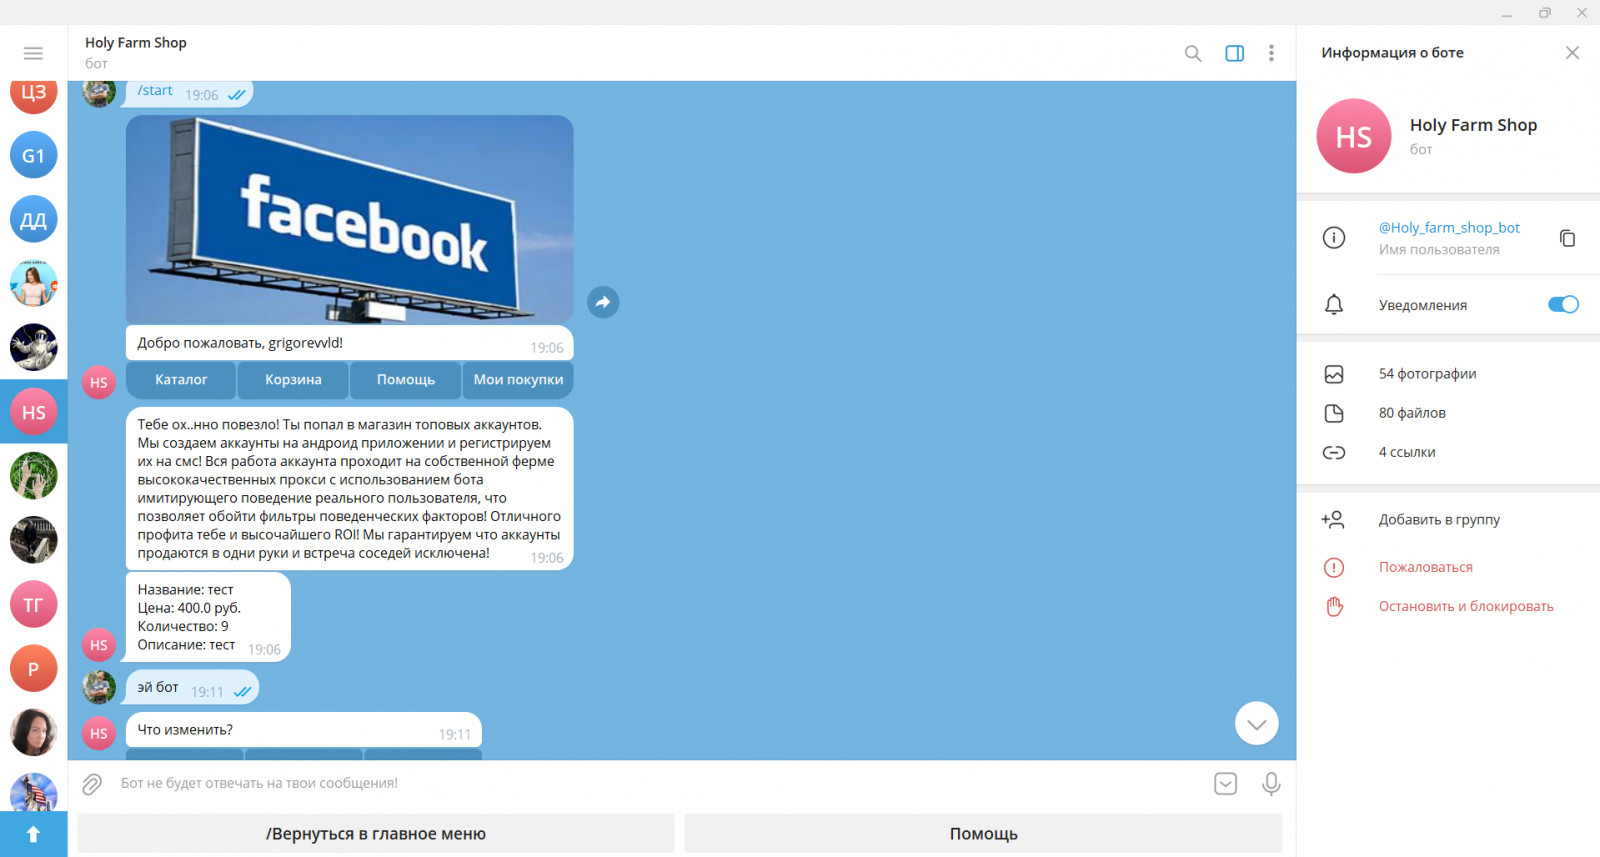The width and height of the screenshot is (1600, 857).
Task: Select 'Добавить в группу' option
Action: [x=1439, y=520]
